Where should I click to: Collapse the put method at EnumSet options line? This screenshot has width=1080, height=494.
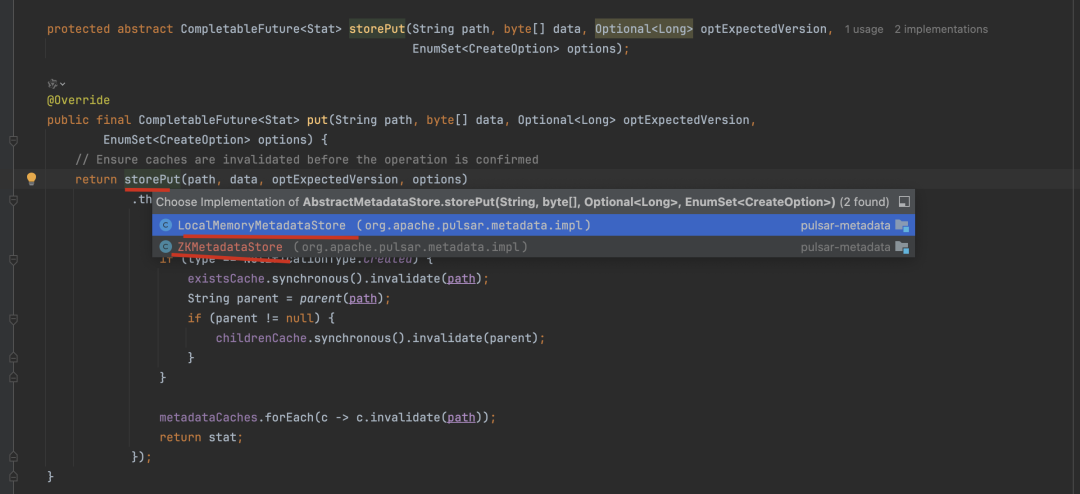(12, 140)
